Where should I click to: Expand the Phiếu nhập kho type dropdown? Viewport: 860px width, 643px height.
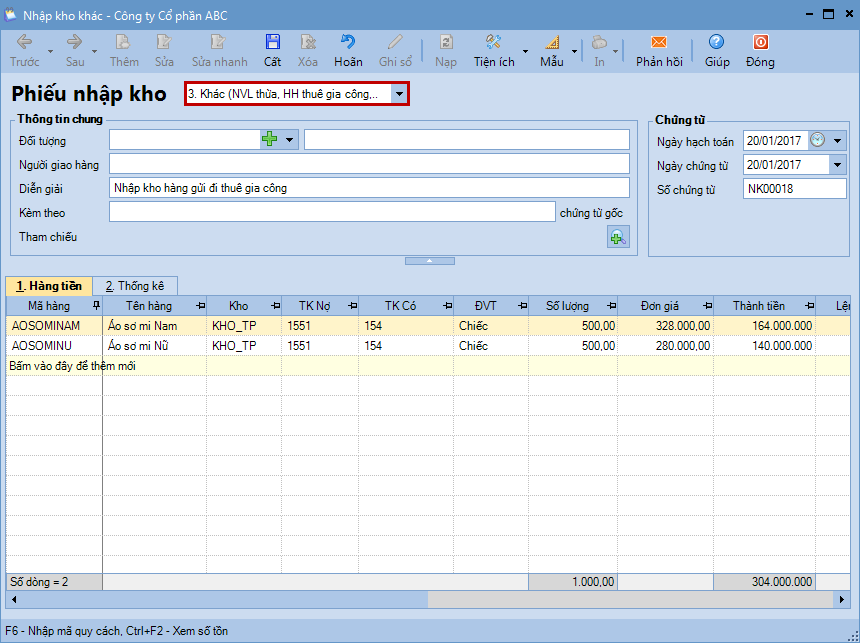point(399,94)
